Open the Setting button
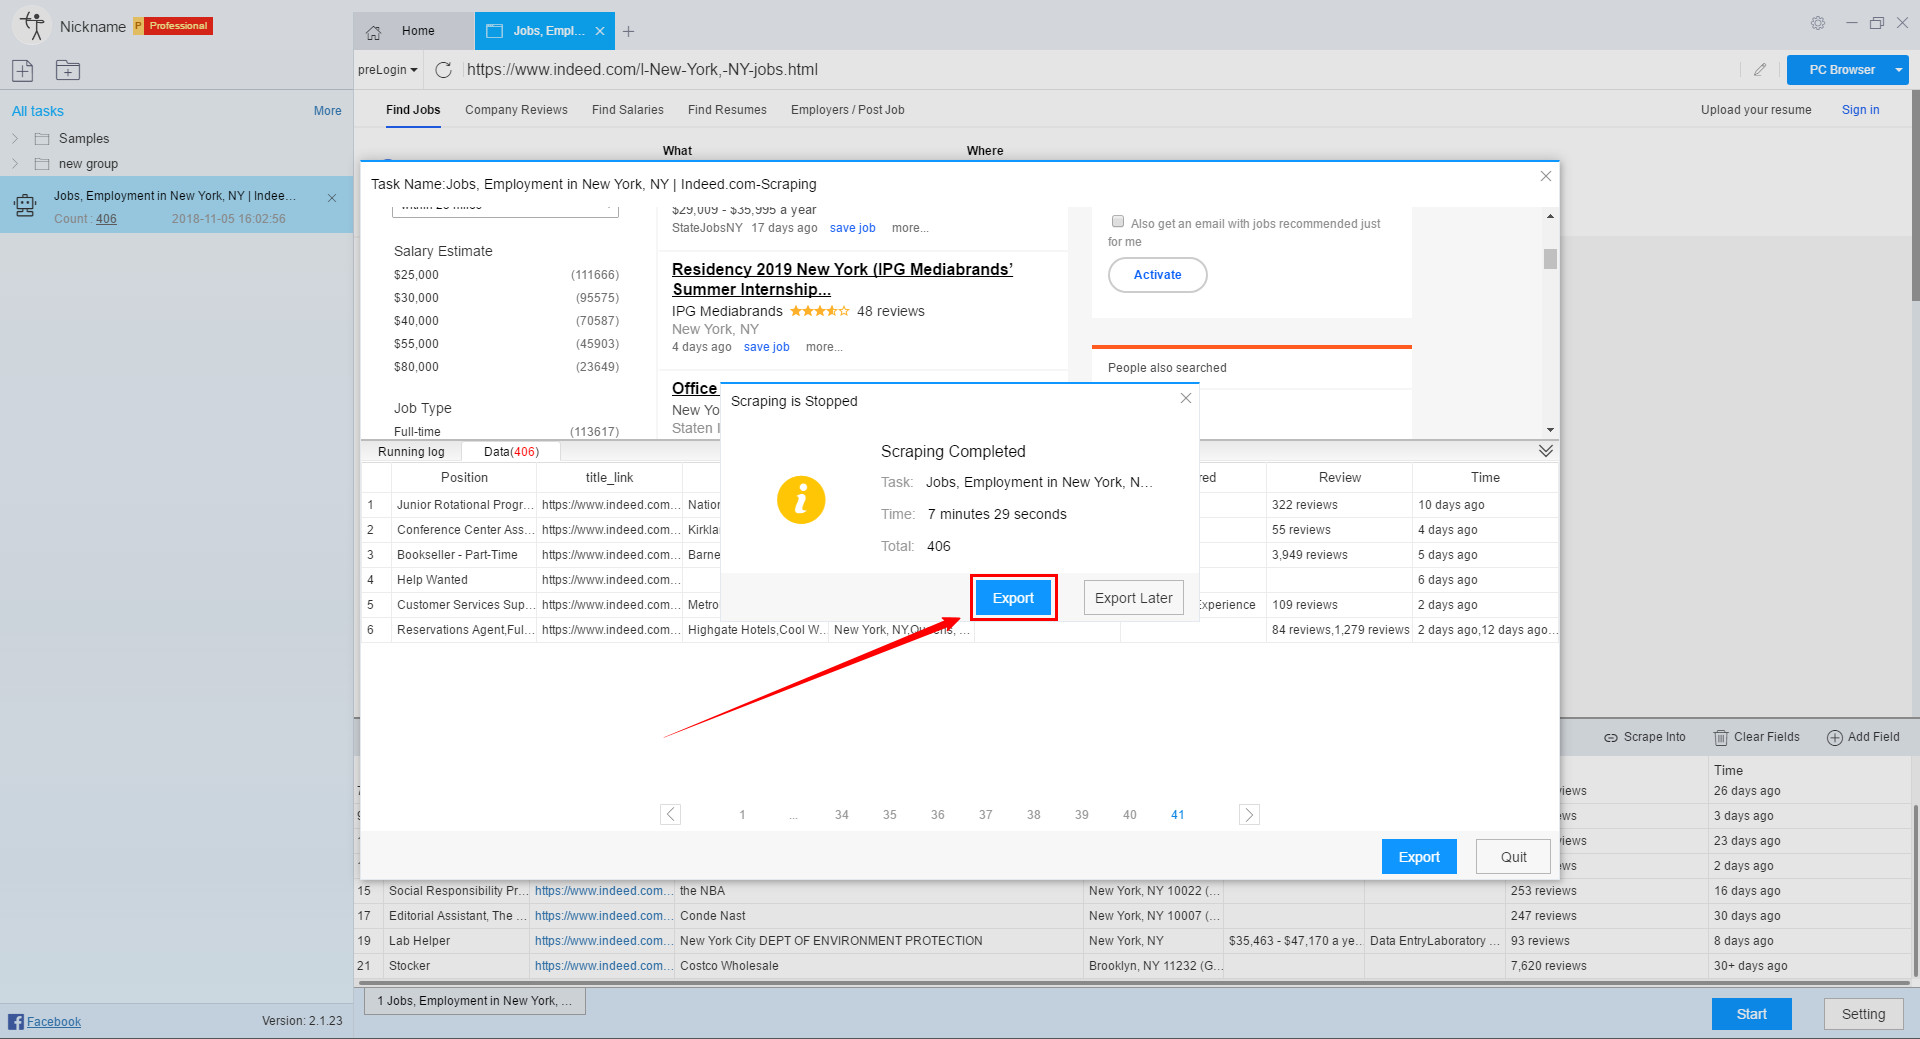Image resolution: width=1920 pixels, height=1039 pixels. click(x=1863, y=1014)
